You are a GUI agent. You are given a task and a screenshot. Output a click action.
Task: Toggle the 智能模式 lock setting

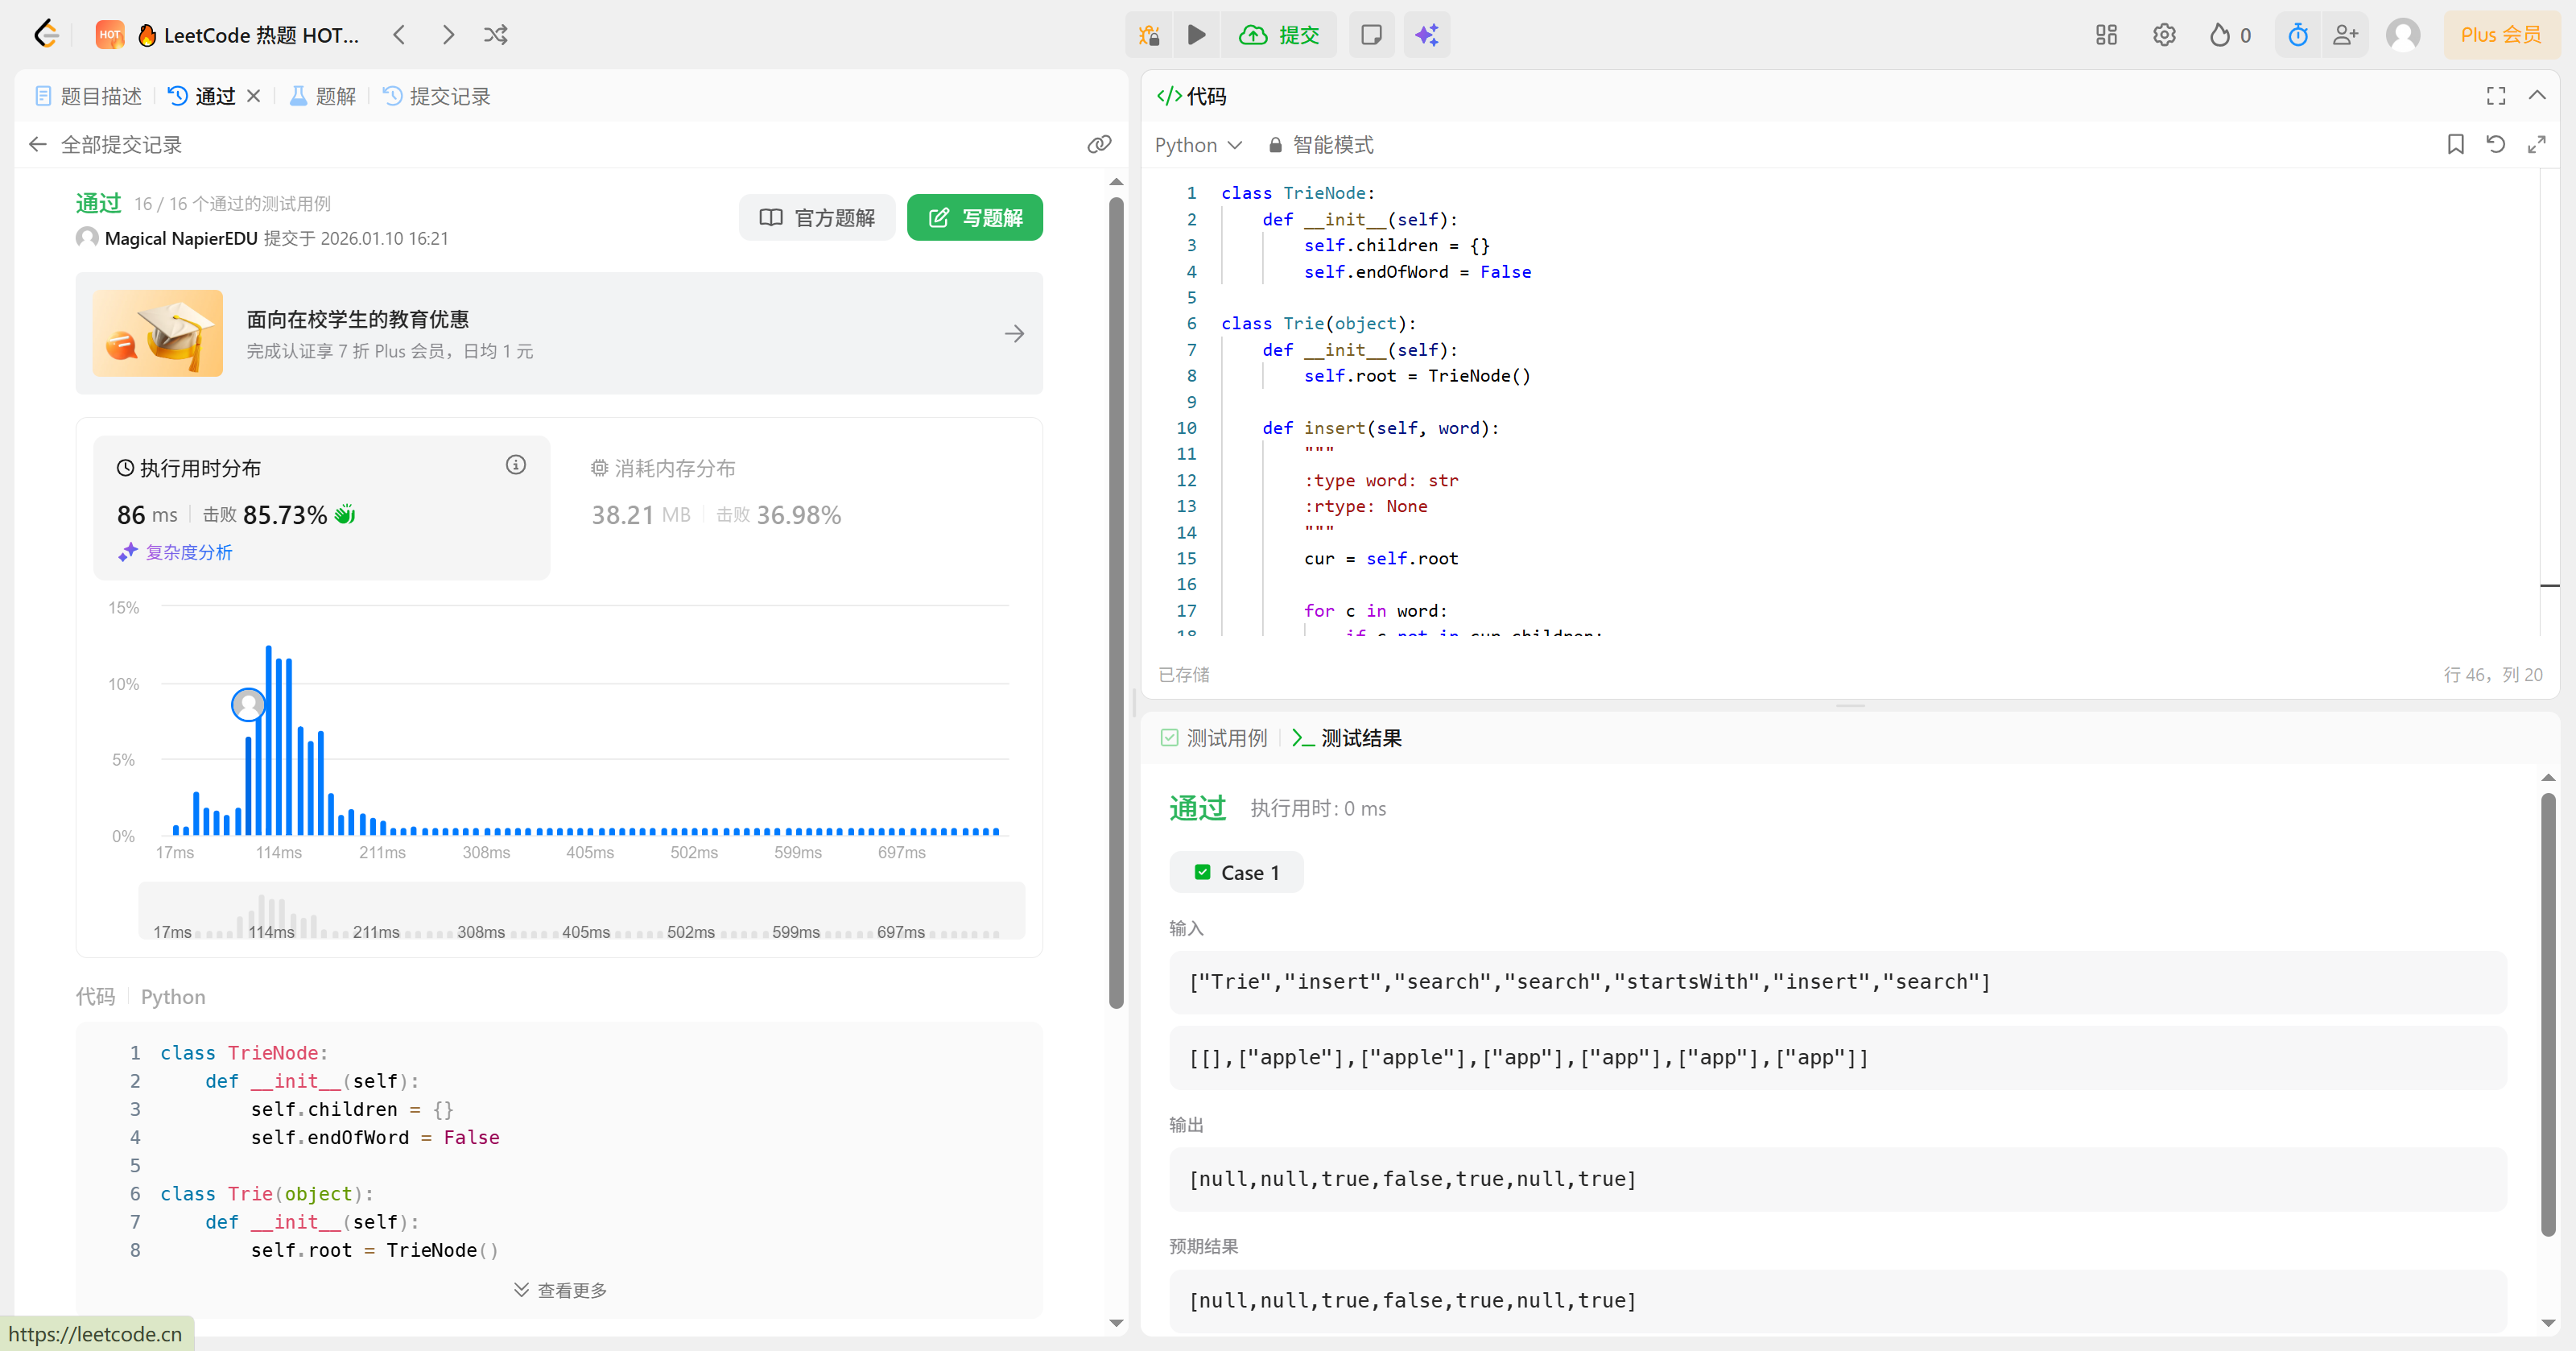click(1321, 145)
